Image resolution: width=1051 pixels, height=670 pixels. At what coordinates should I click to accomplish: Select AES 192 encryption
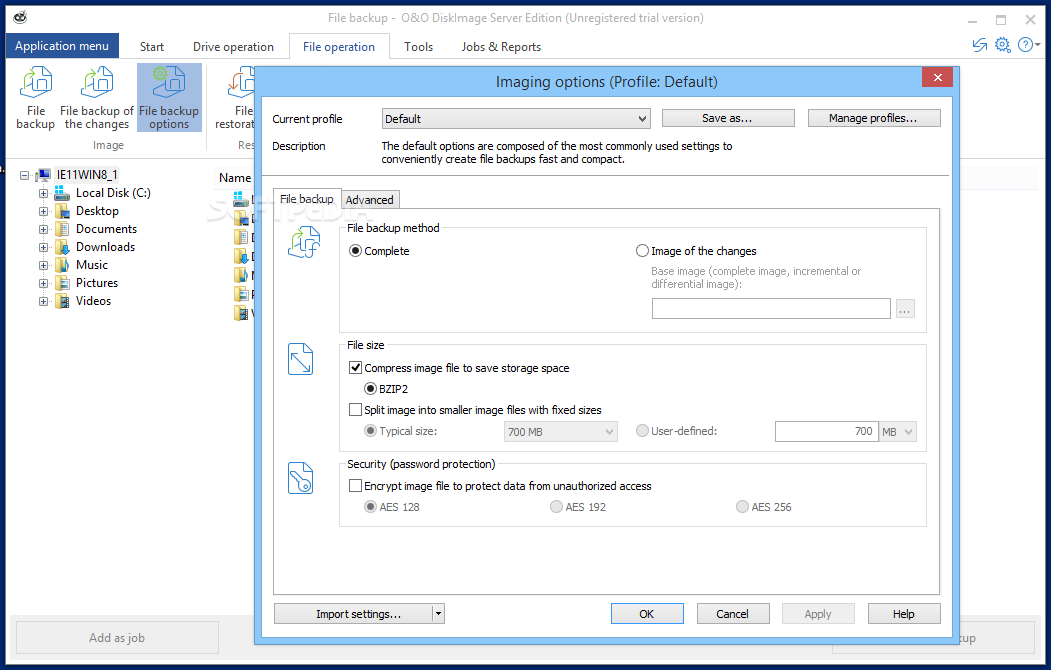click(556, 507)
